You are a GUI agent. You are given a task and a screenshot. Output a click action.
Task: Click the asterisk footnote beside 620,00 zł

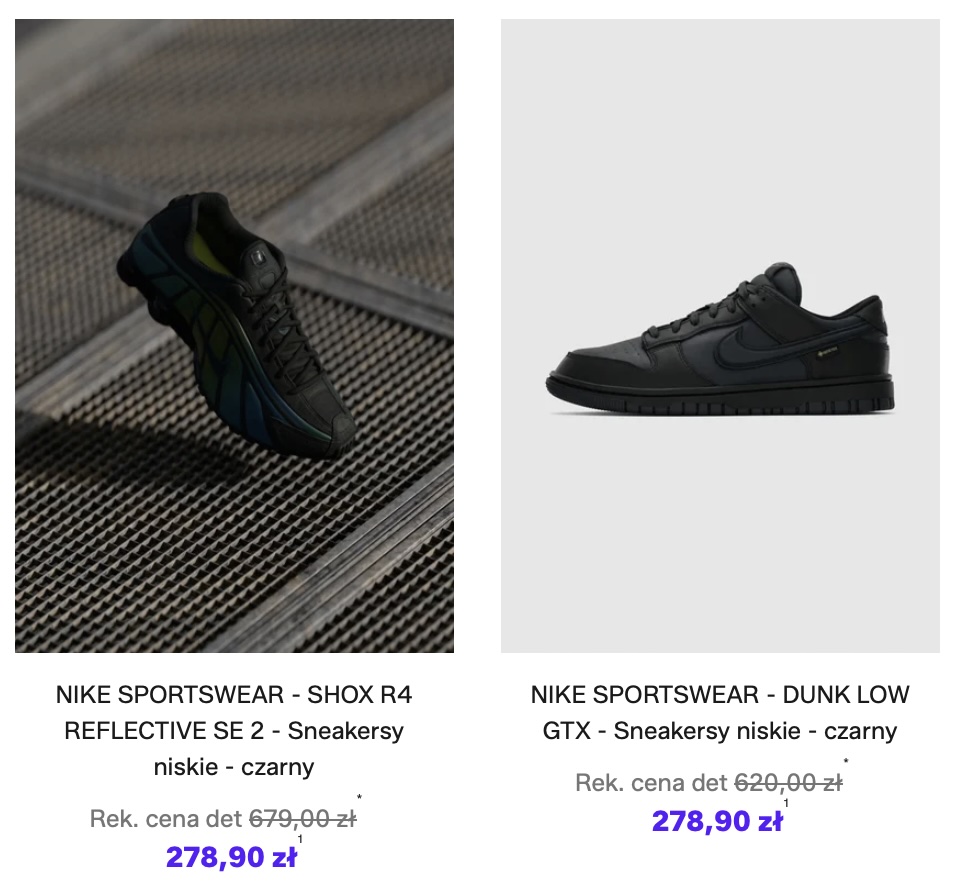click(x=846, y=762)
